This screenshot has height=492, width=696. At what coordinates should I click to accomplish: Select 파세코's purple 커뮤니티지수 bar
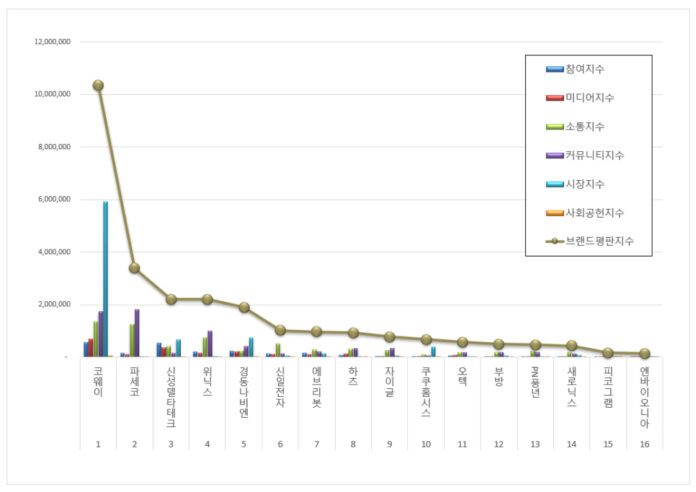point(137,333)
